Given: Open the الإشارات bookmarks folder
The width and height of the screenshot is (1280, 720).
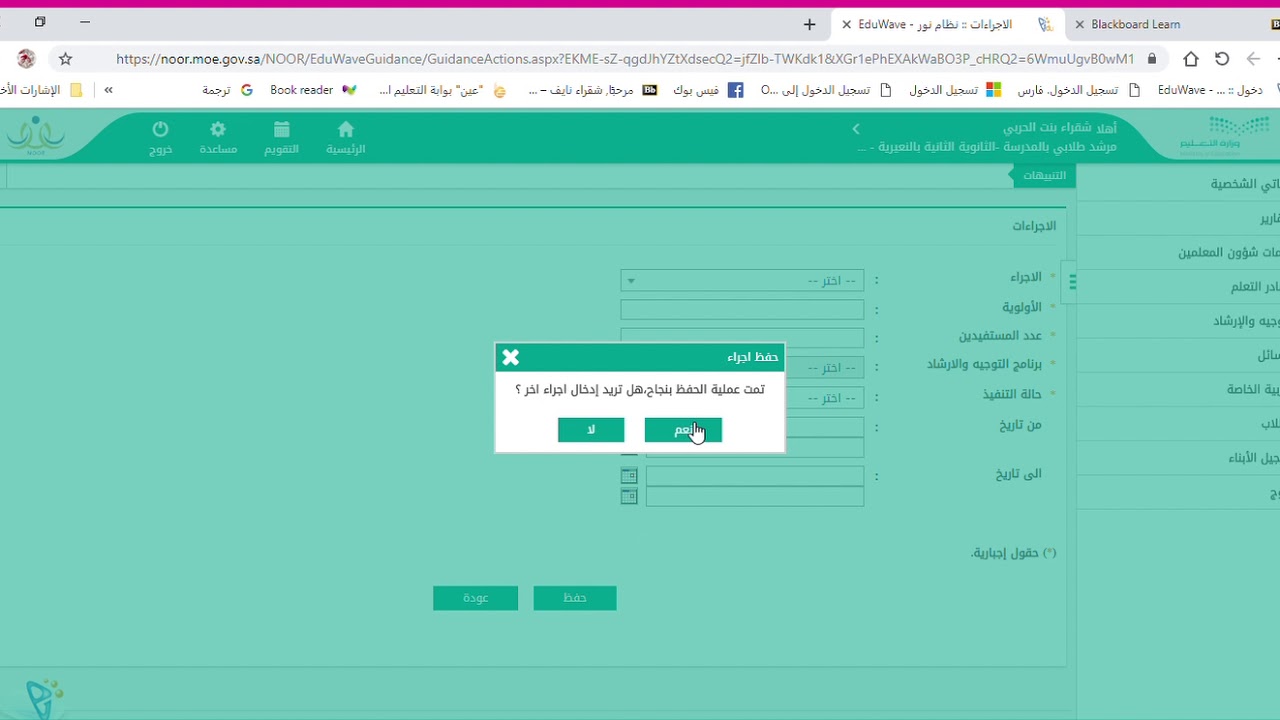Looking at the screenshot, I should click(42, 90).
